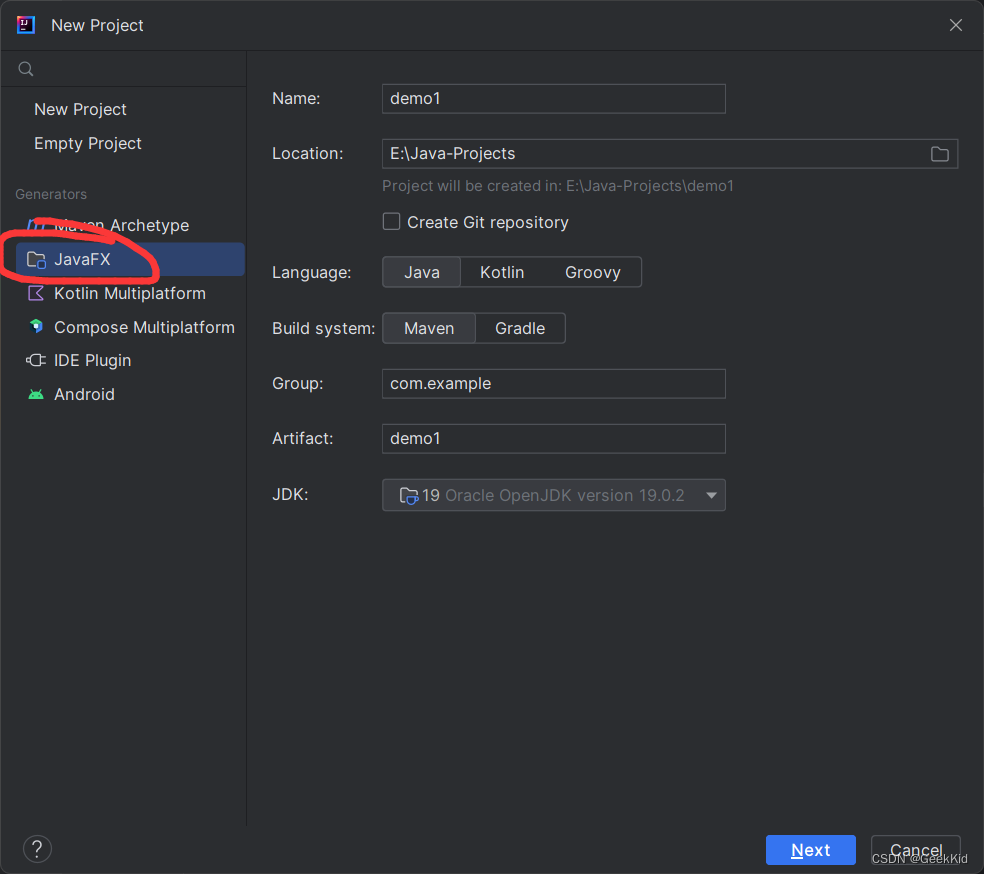This screenshot has width=984, height=874.
Task: Click the JavaFX generator icon
Action: [36, 260]
